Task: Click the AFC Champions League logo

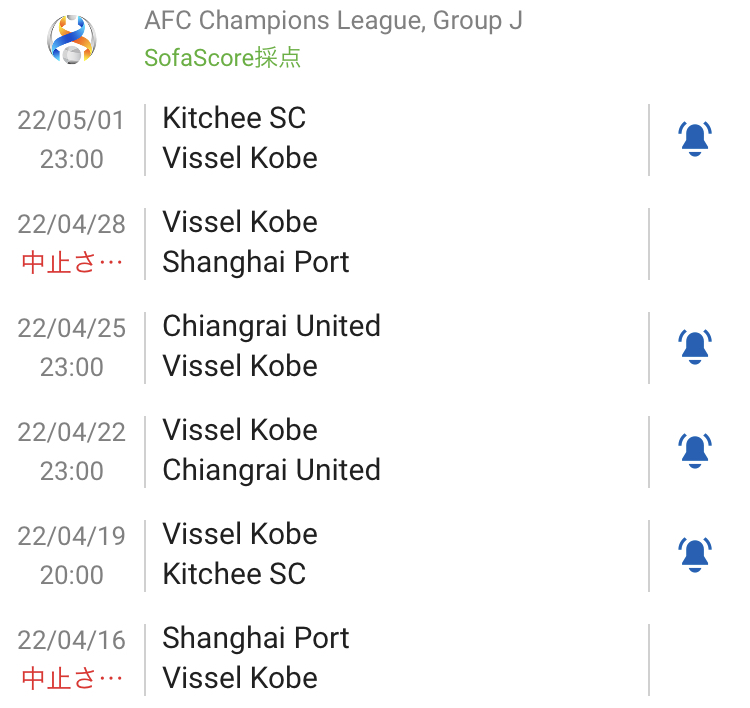Action: [x=72, y=40]
